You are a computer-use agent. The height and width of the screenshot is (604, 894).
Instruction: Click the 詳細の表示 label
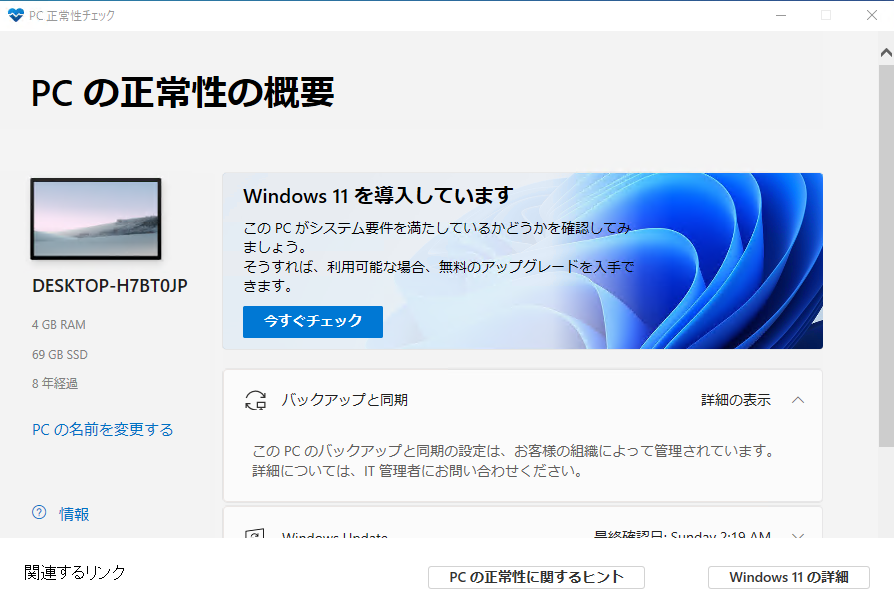pos(735,400)
